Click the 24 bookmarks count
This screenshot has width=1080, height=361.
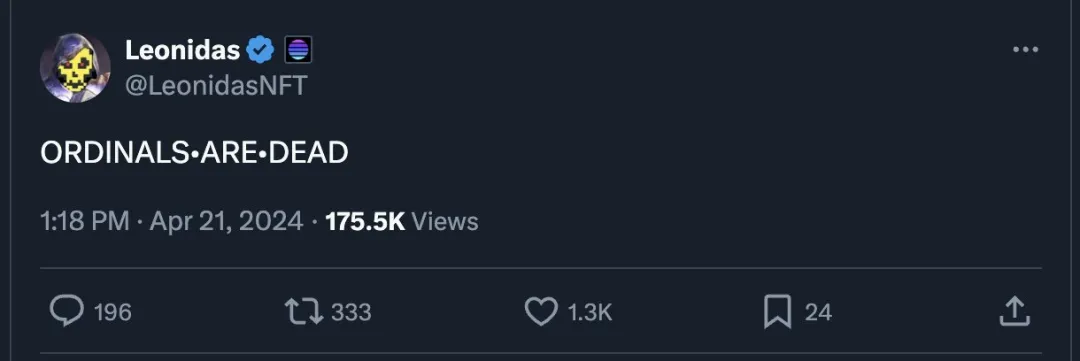pos(818,313)
